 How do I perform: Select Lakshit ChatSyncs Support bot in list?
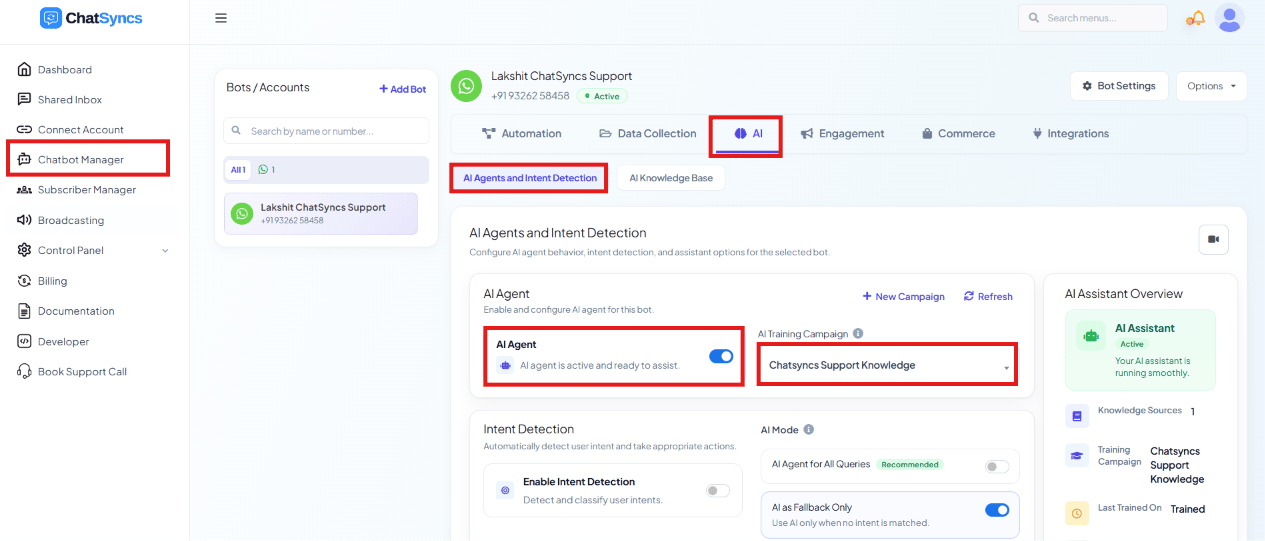tap(321, 213)
